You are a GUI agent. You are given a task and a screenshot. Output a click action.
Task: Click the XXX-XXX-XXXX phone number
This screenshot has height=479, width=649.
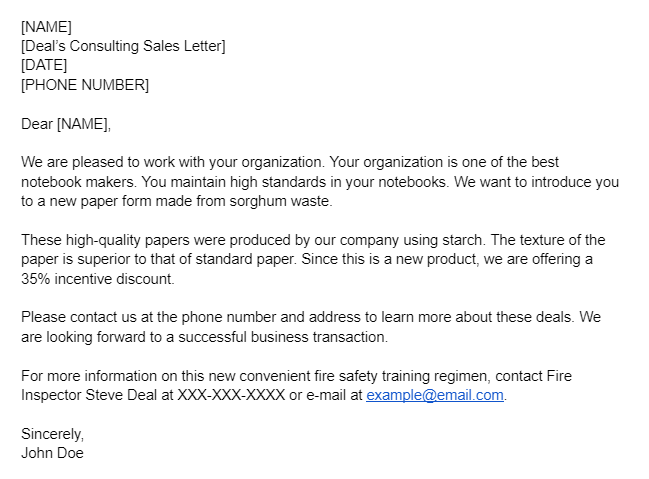click(231, 395)
